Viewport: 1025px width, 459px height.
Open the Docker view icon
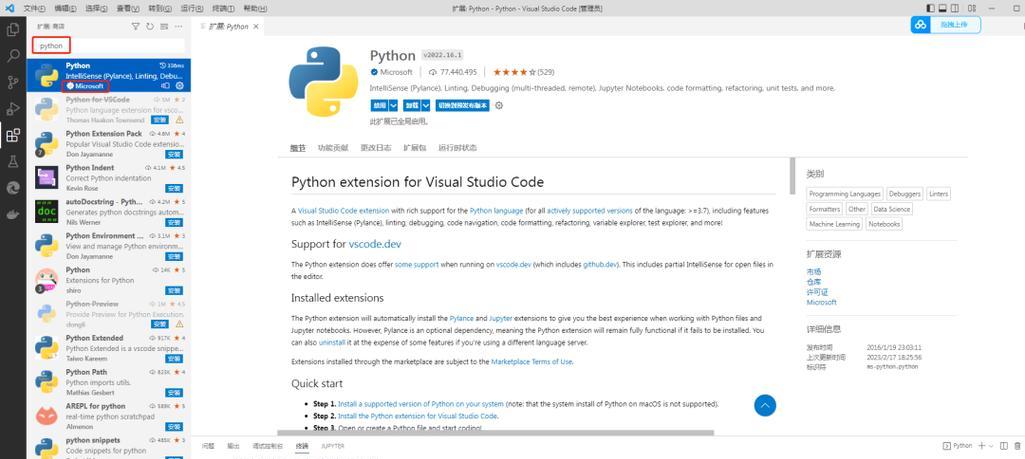click(12, 214)
